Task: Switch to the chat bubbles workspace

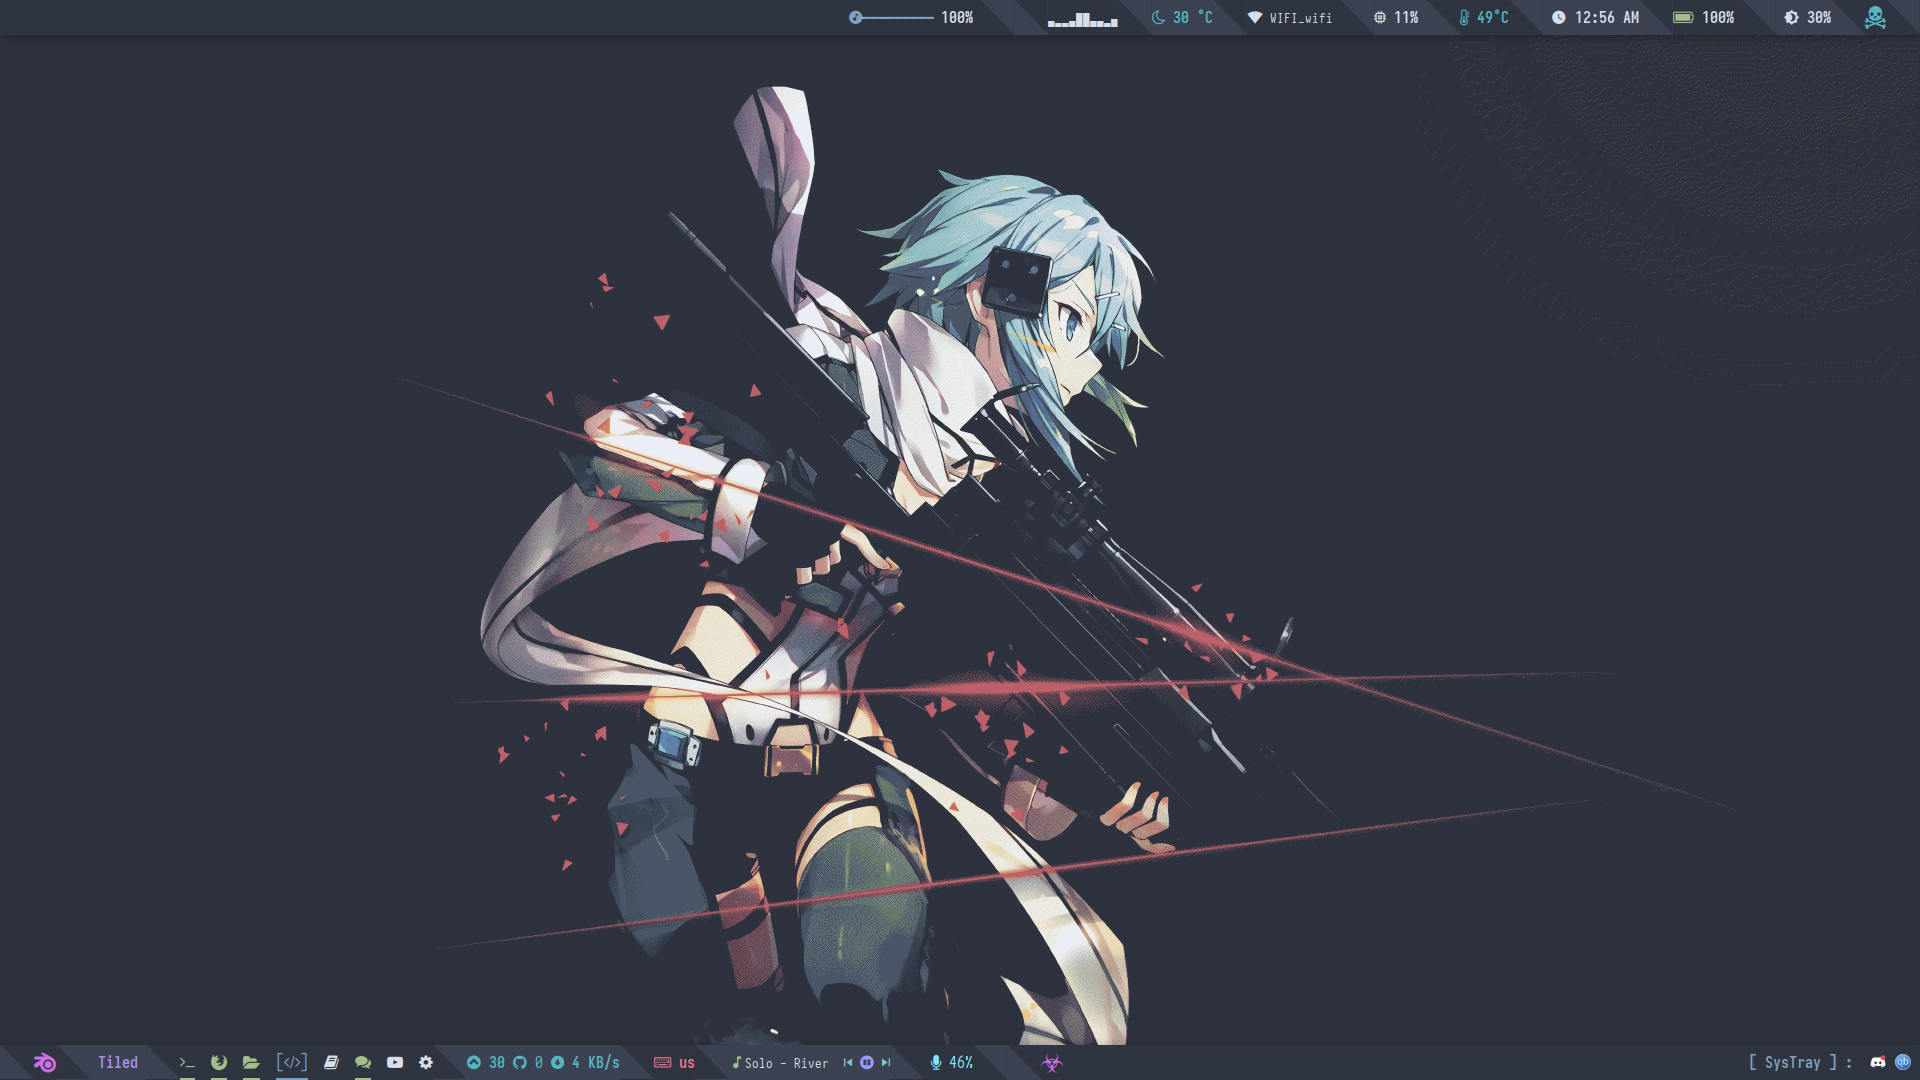Action: coord(363,1063)
